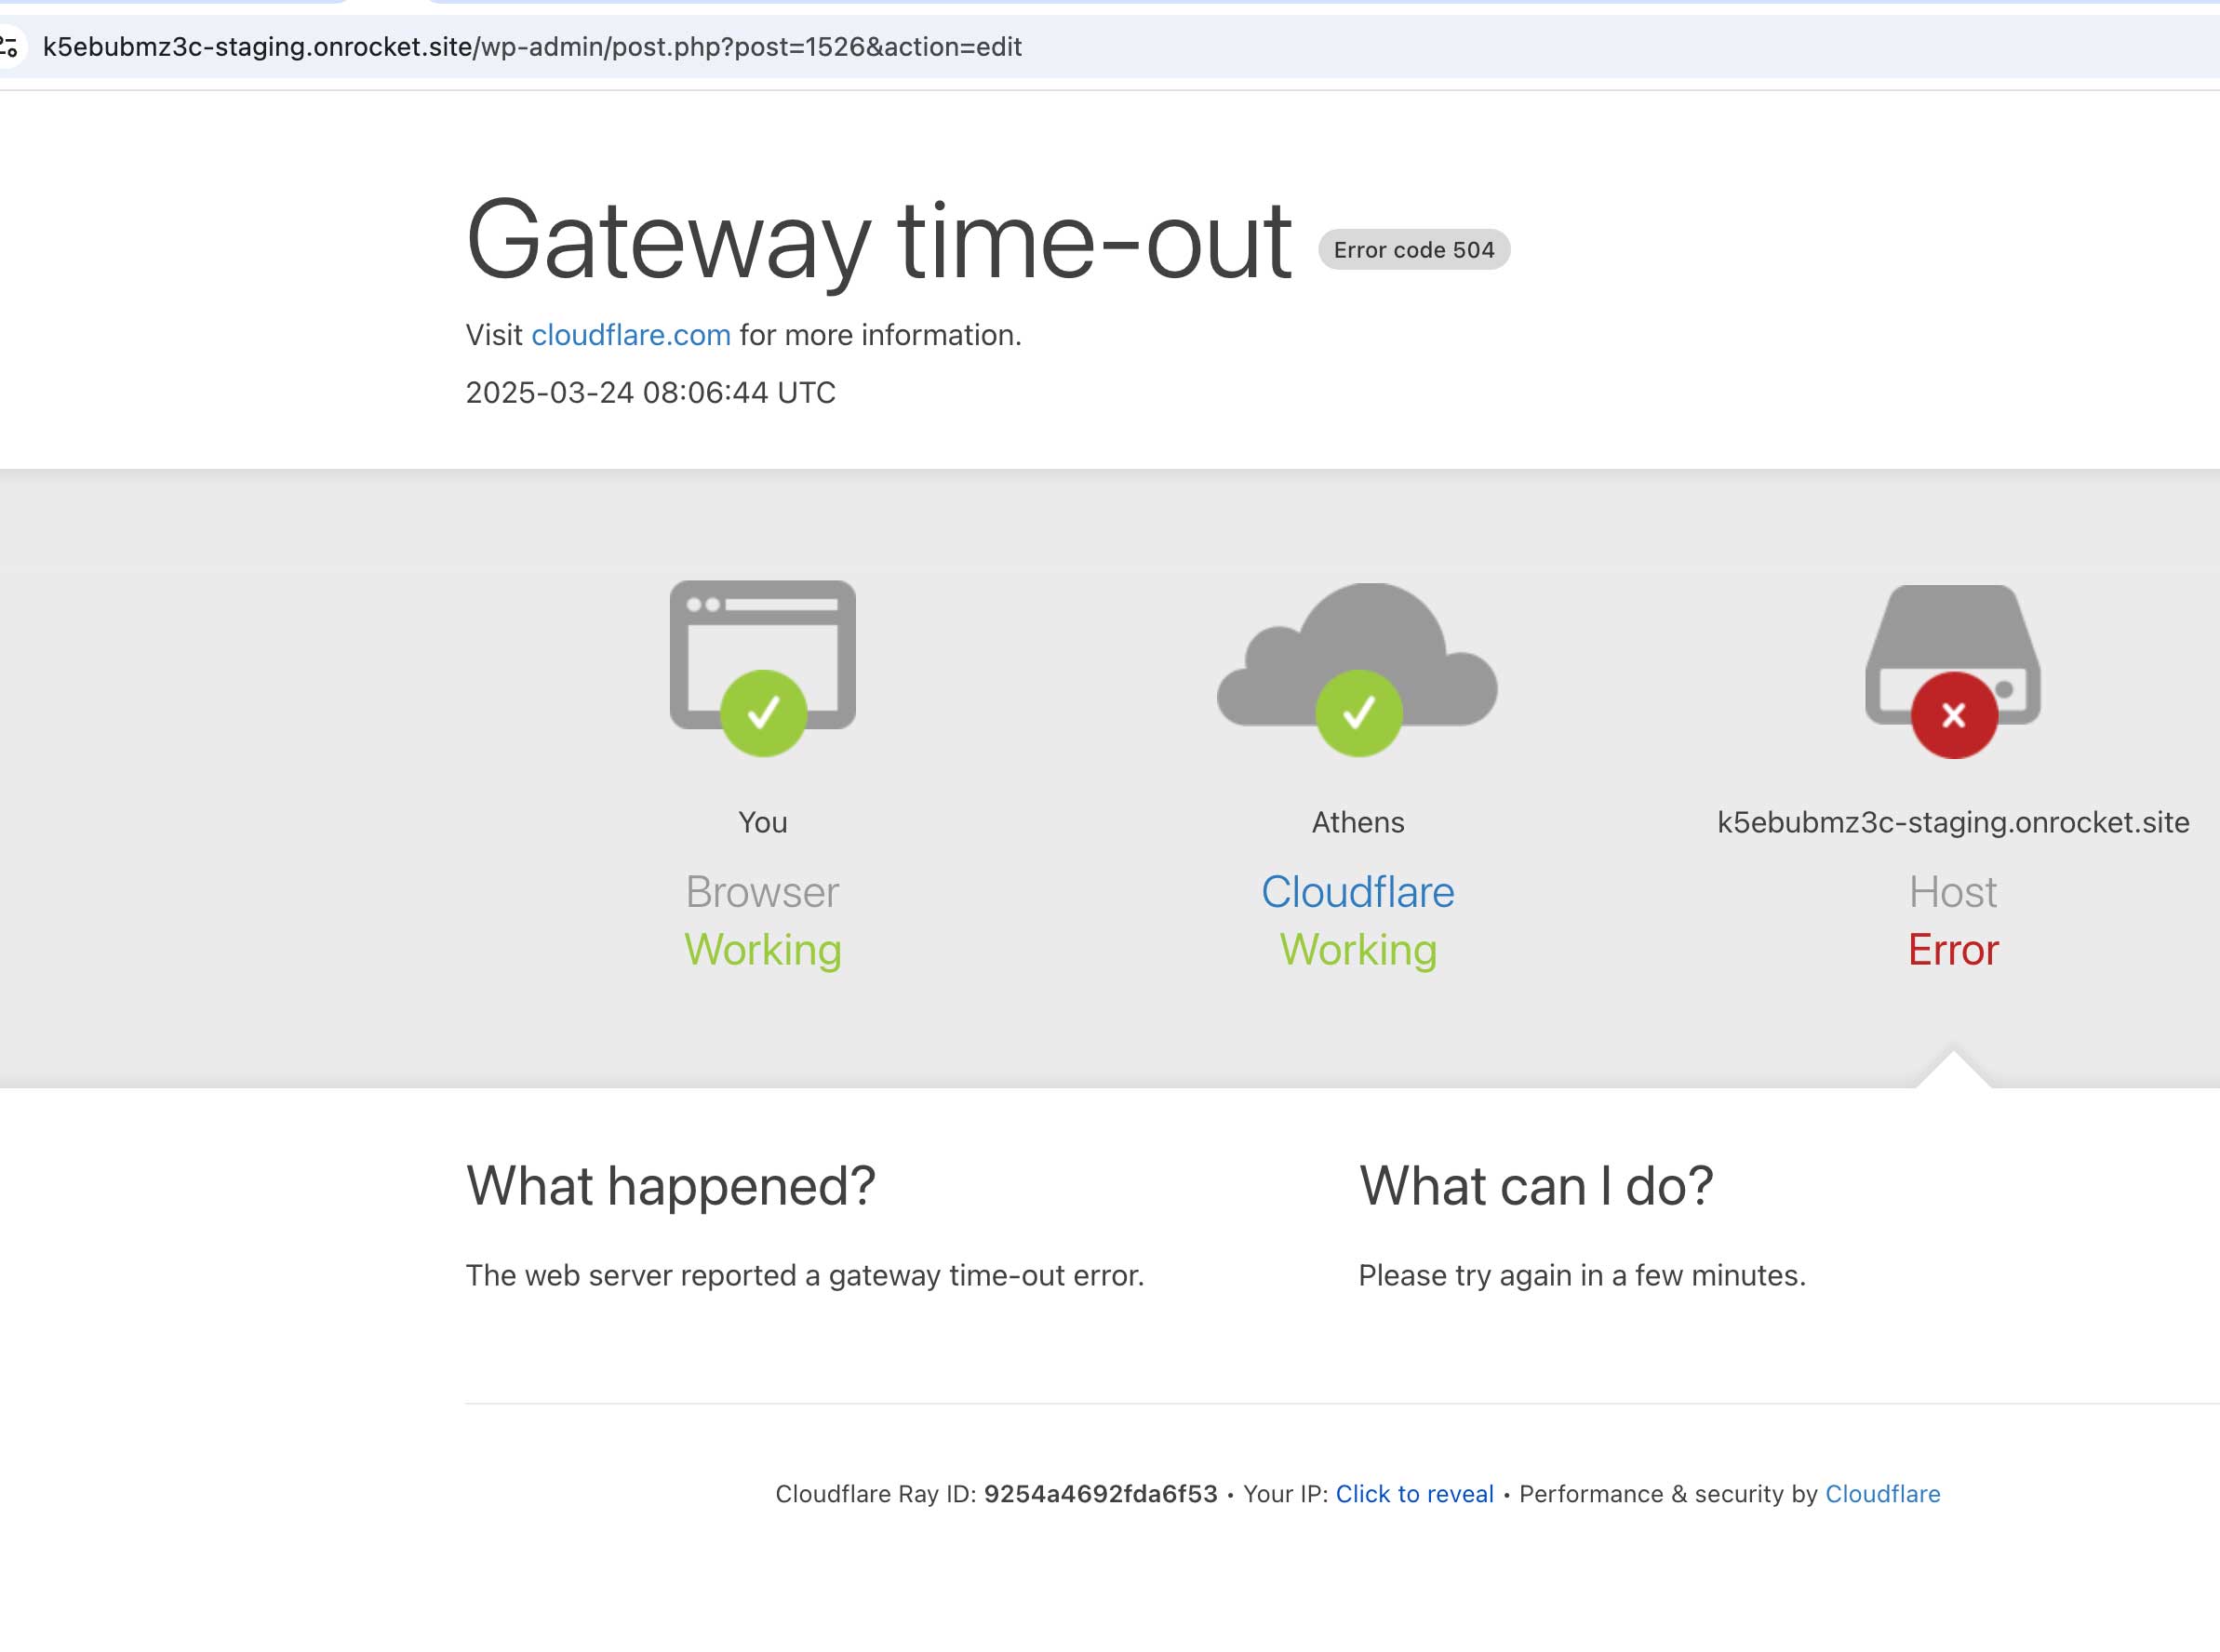Image resolution: width=2220 pixels, height=1652 pixels.
Task: Click 'The web server reported a gateway time-out error.'
Action: [x=805, y=1275]
